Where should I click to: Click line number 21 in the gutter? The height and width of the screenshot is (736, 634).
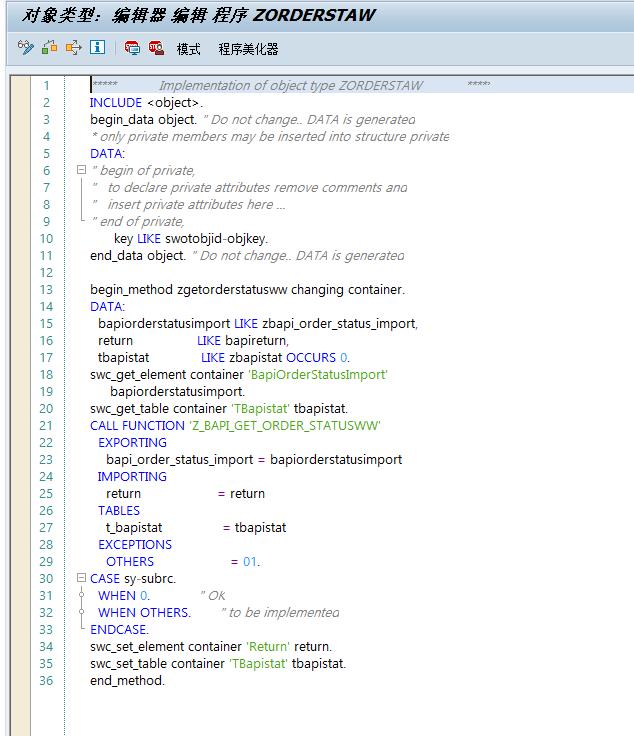pos(46,426)
